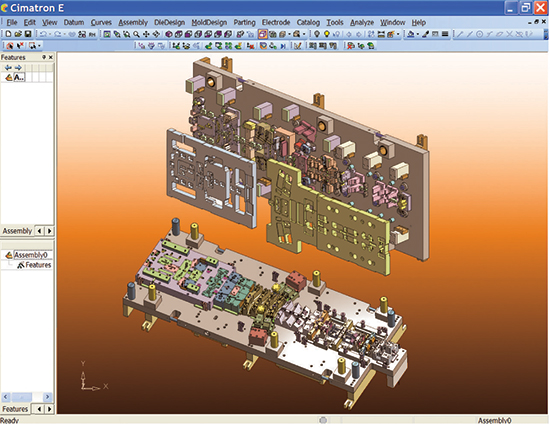
Task: Click the fill color bucket icon
Action: tap(411, 34)
